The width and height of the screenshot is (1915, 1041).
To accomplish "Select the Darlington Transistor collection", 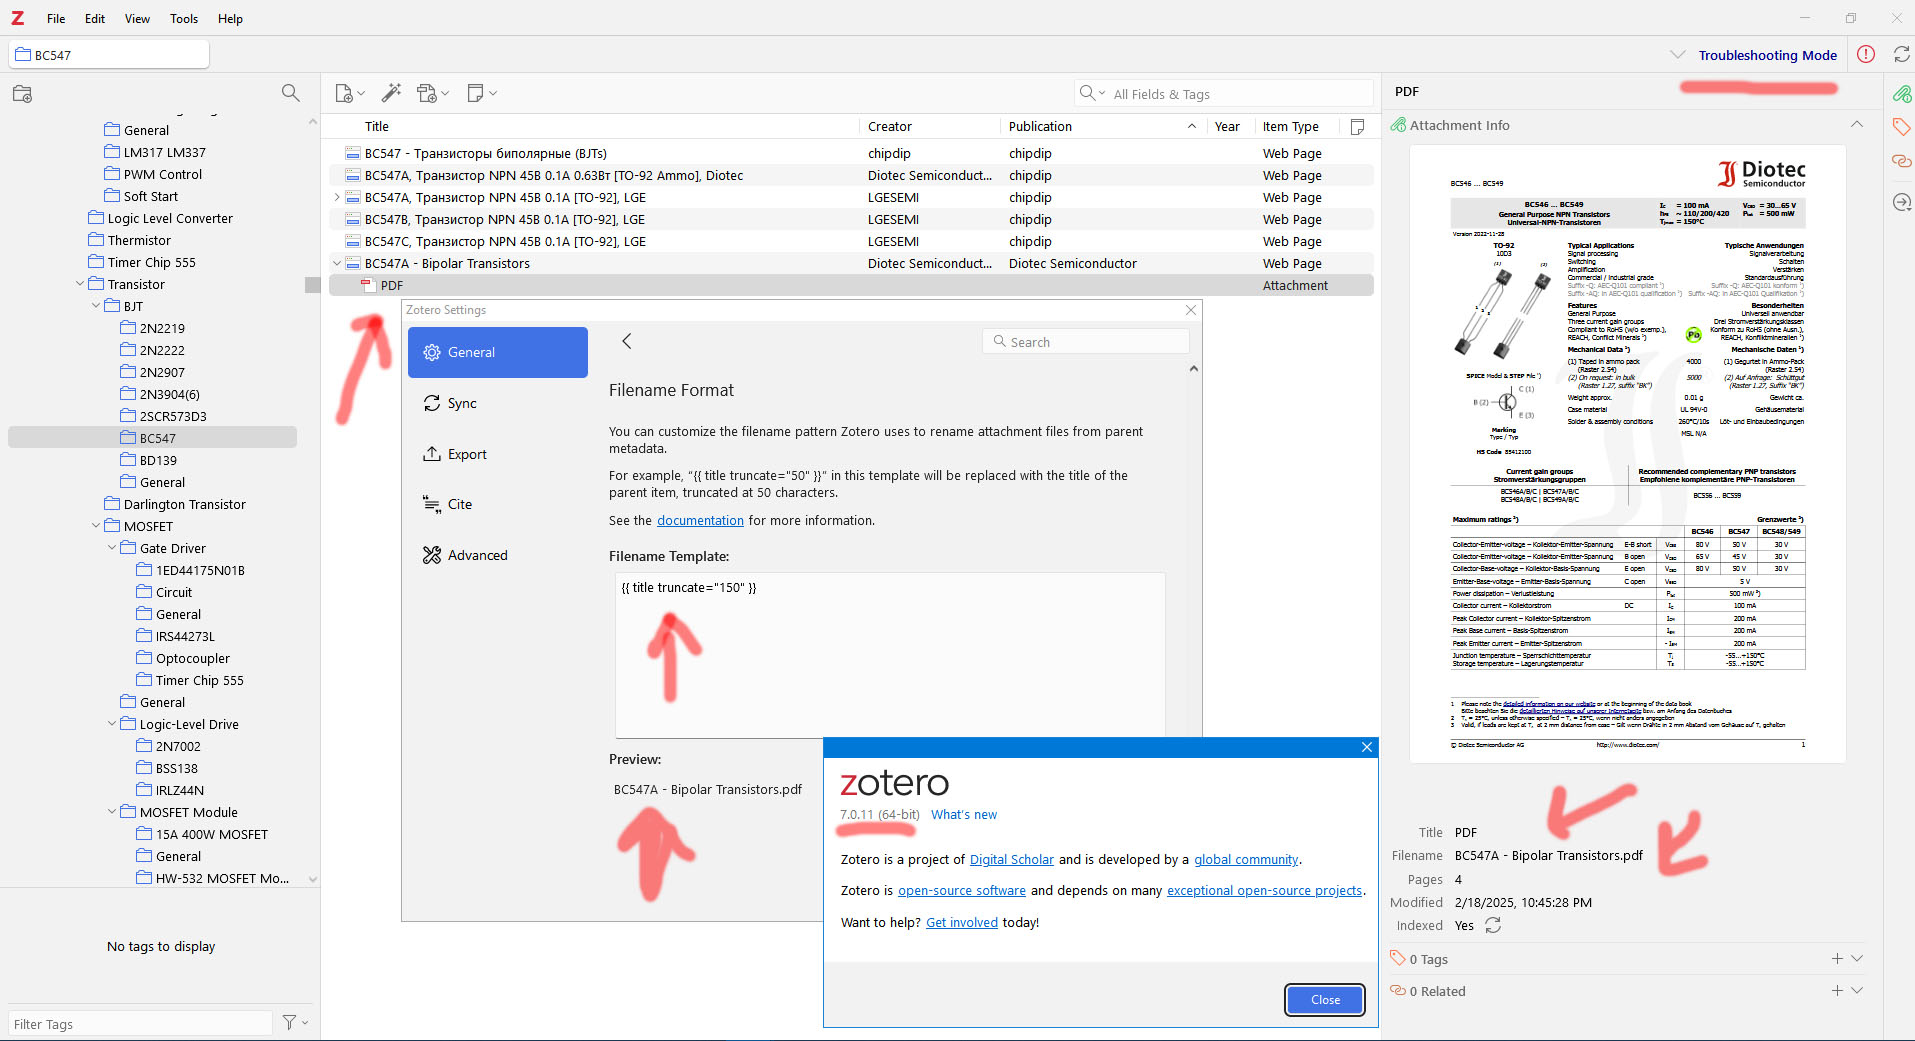I will coord(184,504).
